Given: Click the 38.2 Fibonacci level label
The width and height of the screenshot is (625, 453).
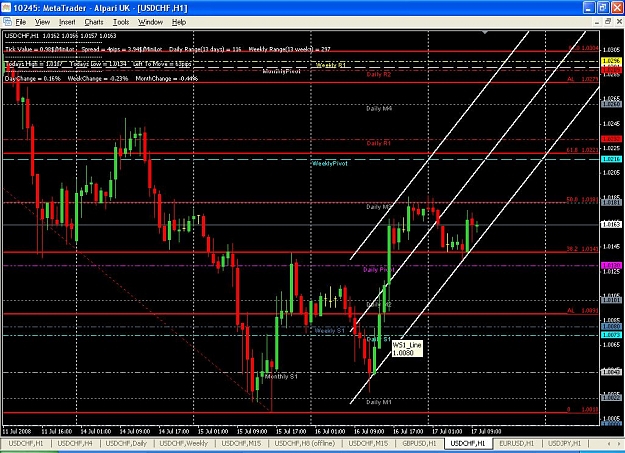Looking at the screenshot, I should coord(582,249).
